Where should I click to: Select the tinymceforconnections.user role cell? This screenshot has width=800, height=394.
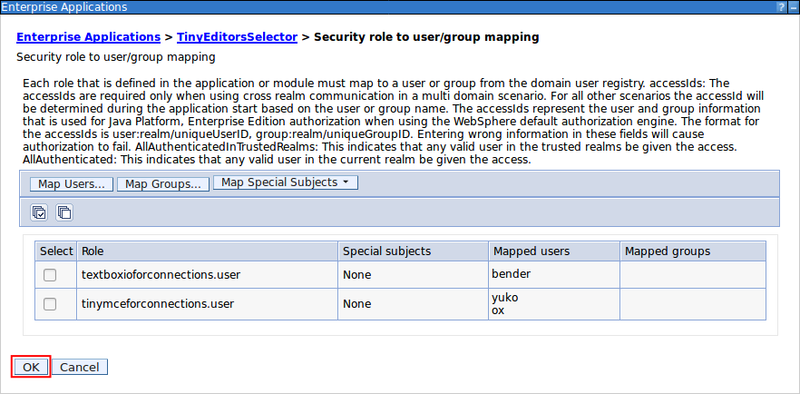(207, 304)
